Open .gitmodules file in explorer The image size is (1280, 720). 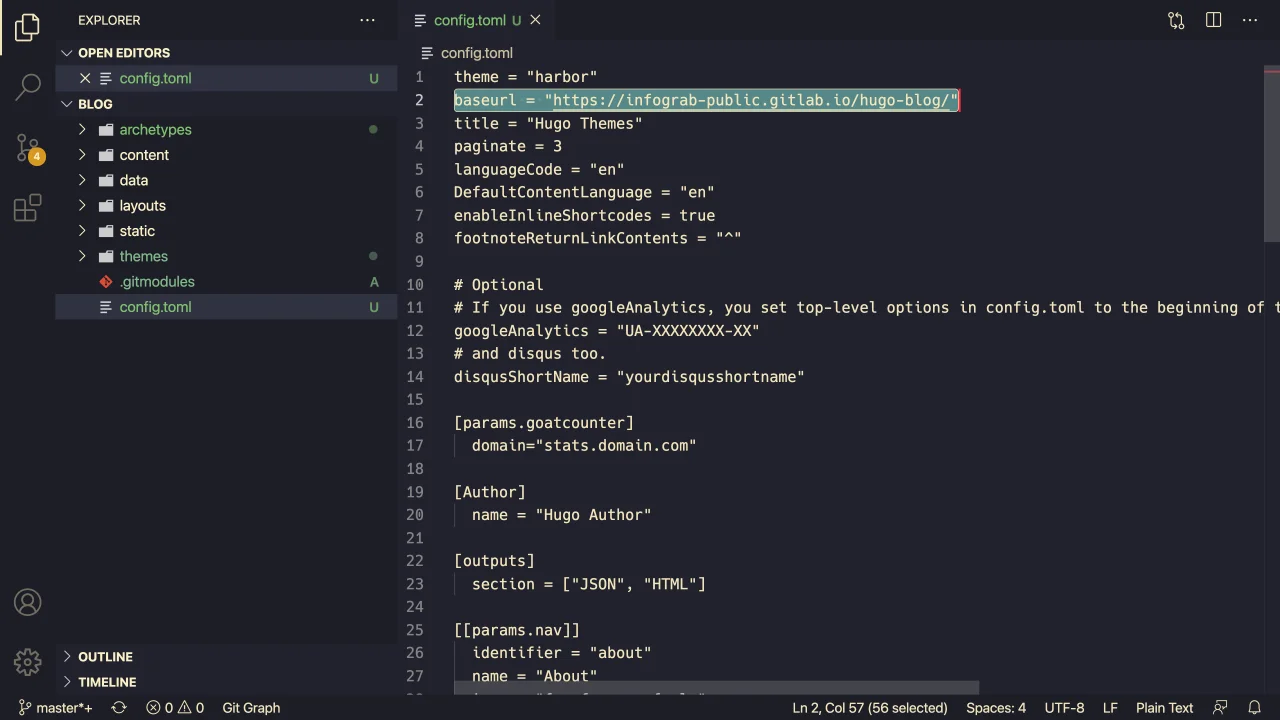click(157, 282)
